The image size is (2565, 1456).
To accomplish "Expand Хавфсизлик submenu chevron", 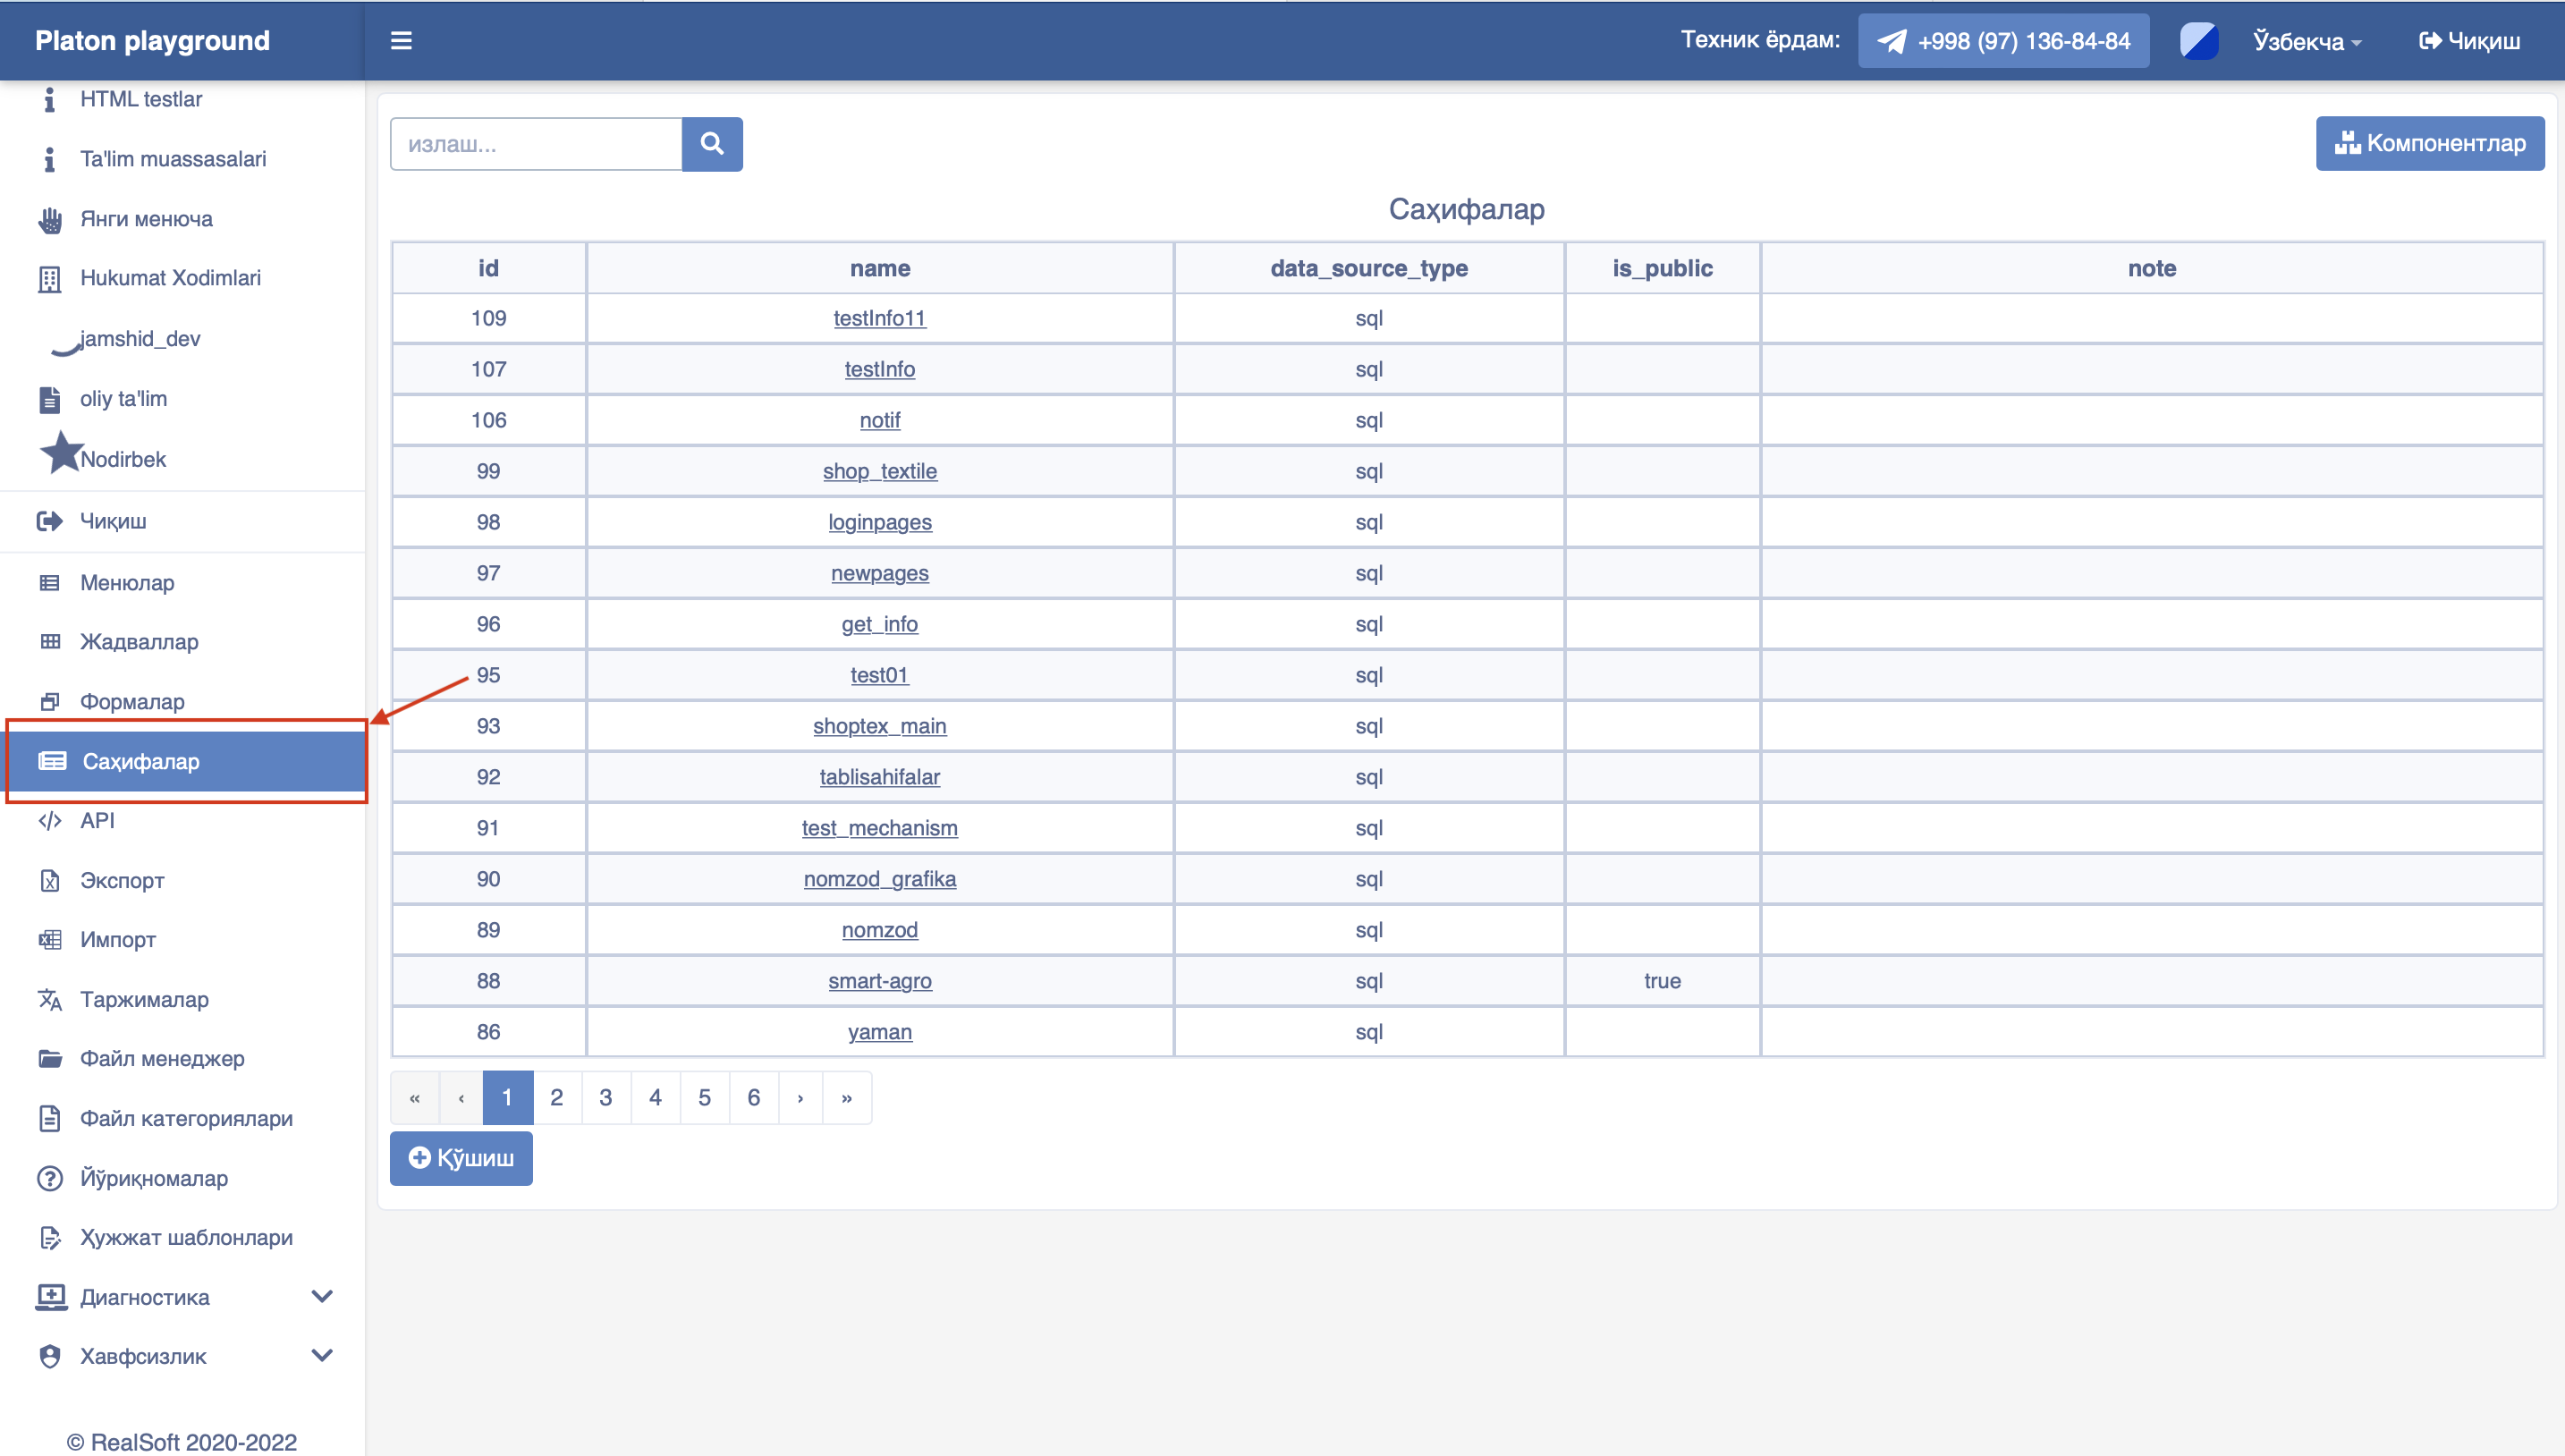I will (x=322, y=1355).
